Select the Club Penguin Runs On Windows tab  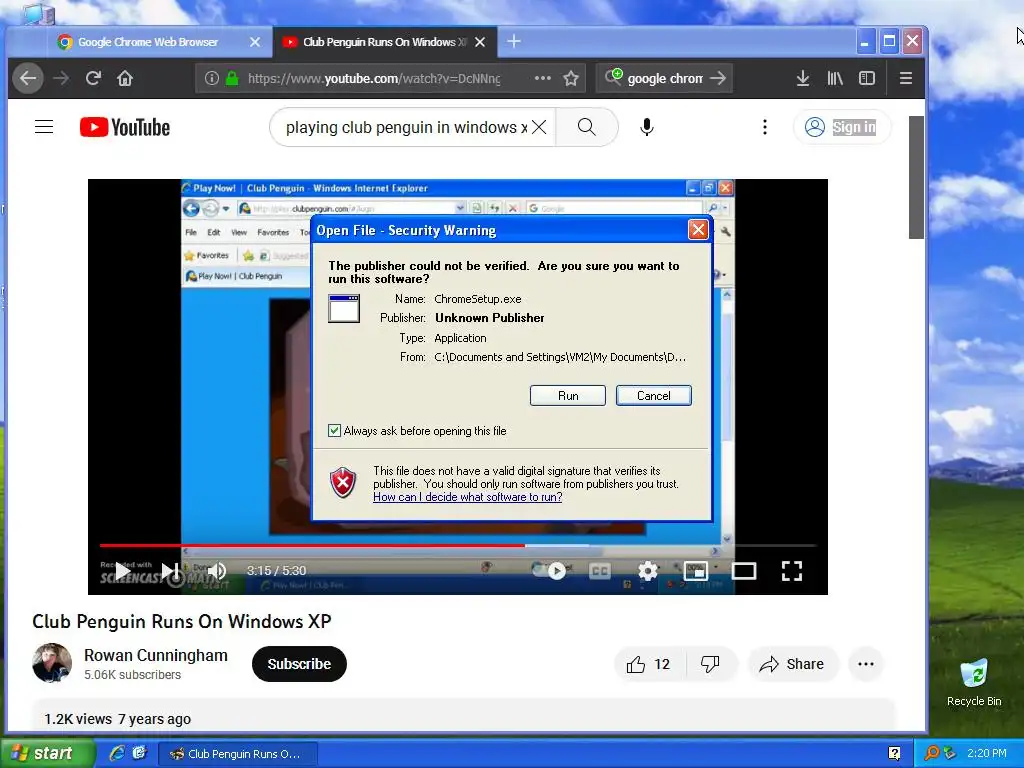(385, 42)
